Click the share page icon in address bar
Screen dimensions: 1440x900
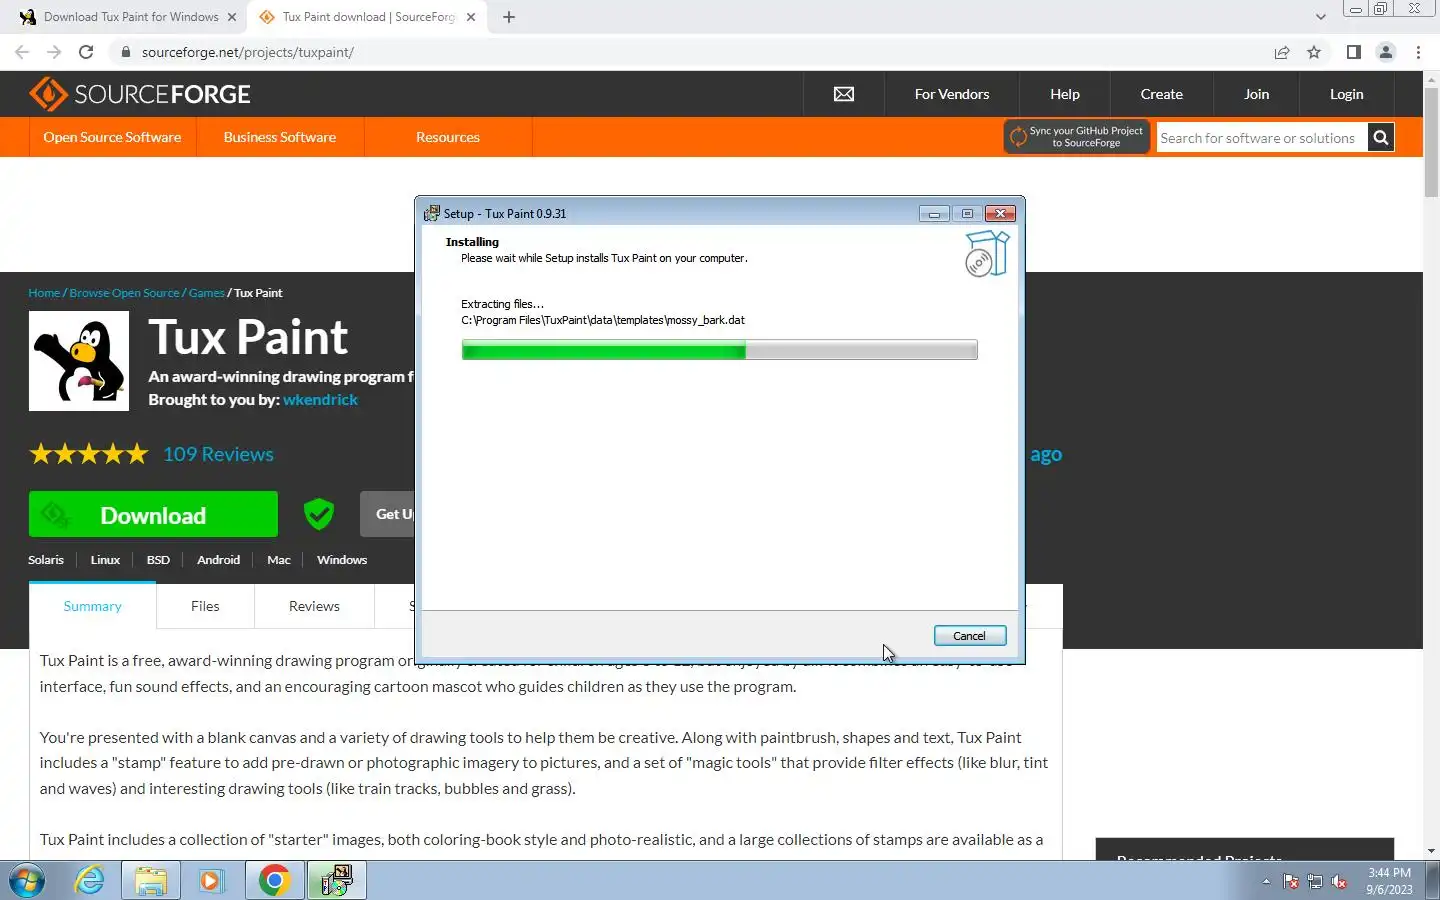tap(1282, 52)
